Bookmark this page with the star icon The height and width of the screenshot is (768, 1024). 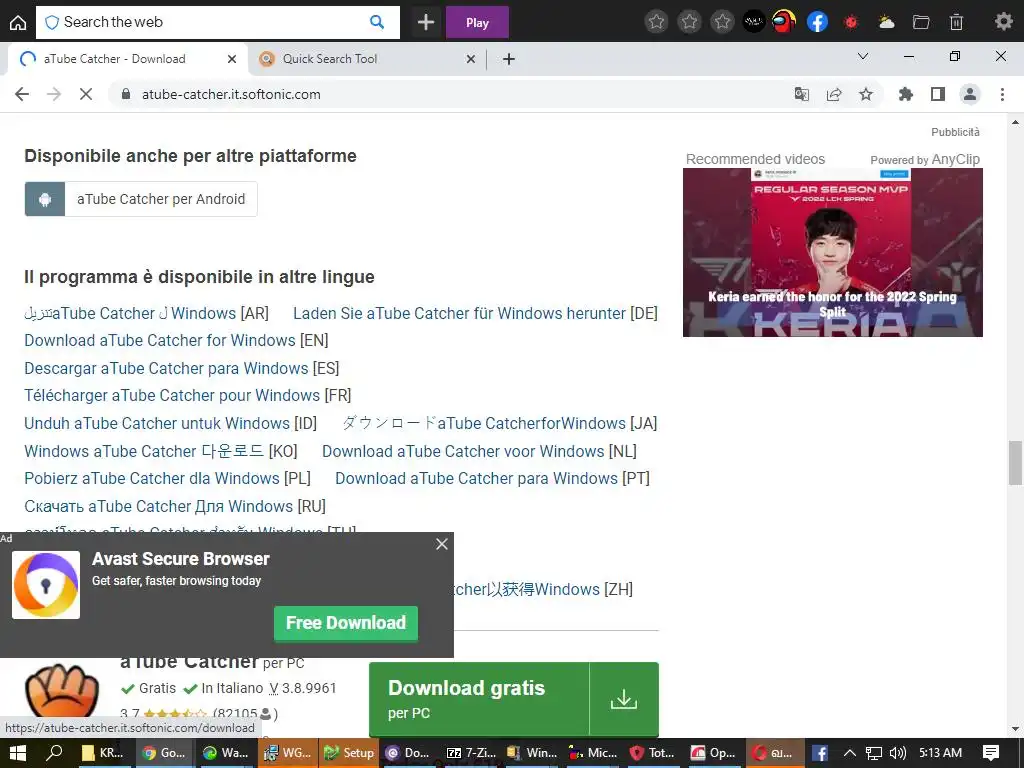pos(866,94)
